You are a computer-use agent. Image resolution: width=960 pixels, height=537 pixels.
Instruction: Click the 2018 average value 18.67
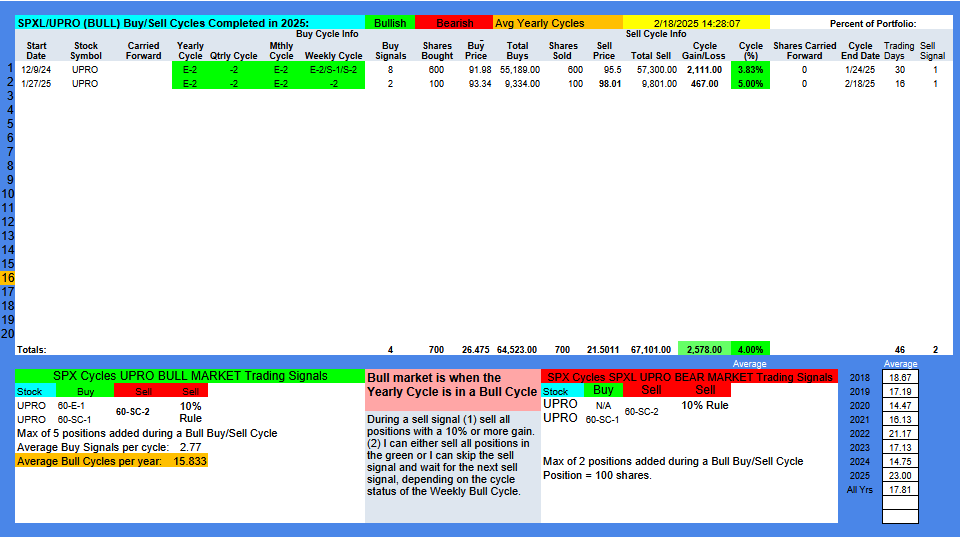(900, 378)
